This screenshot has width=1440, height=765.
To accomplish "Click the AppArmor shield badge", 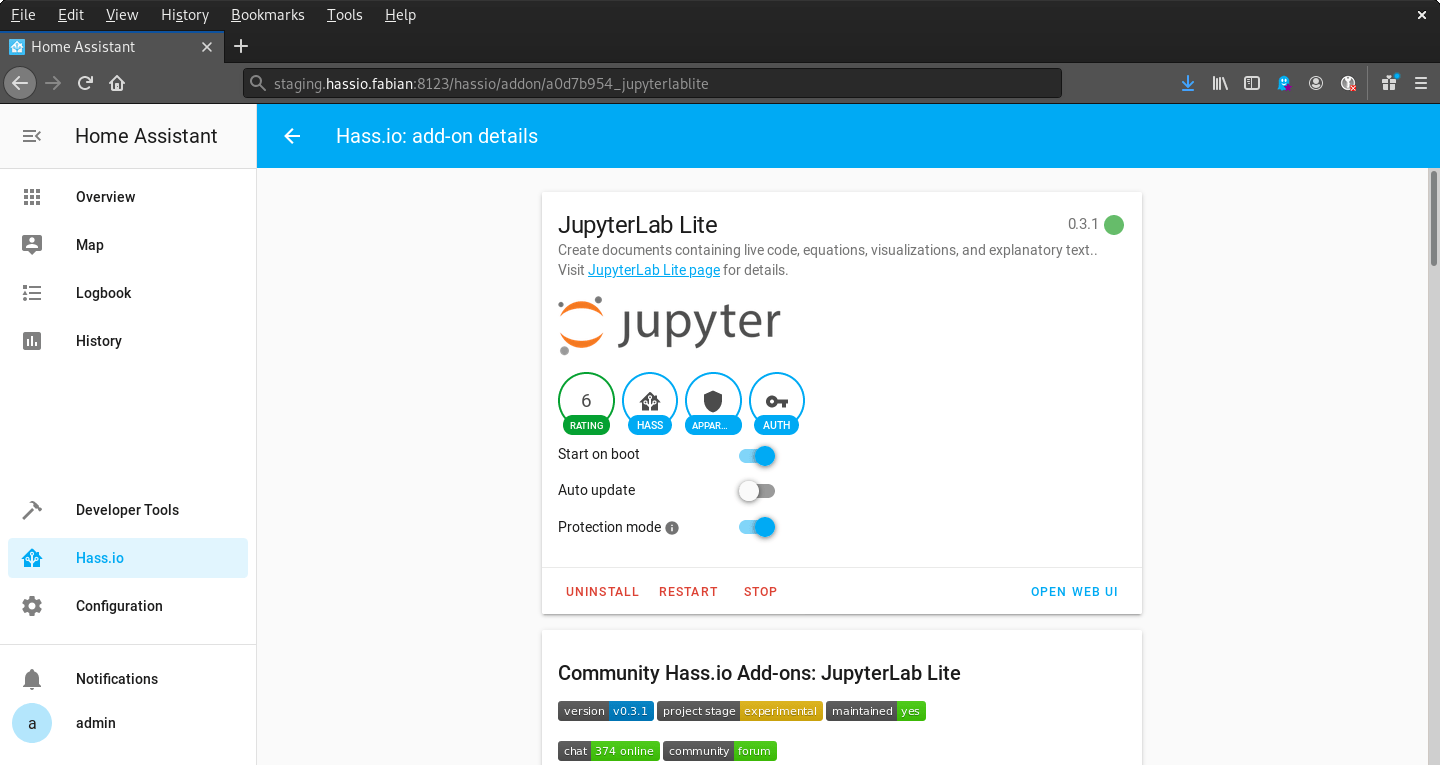I will click(713, 400).
